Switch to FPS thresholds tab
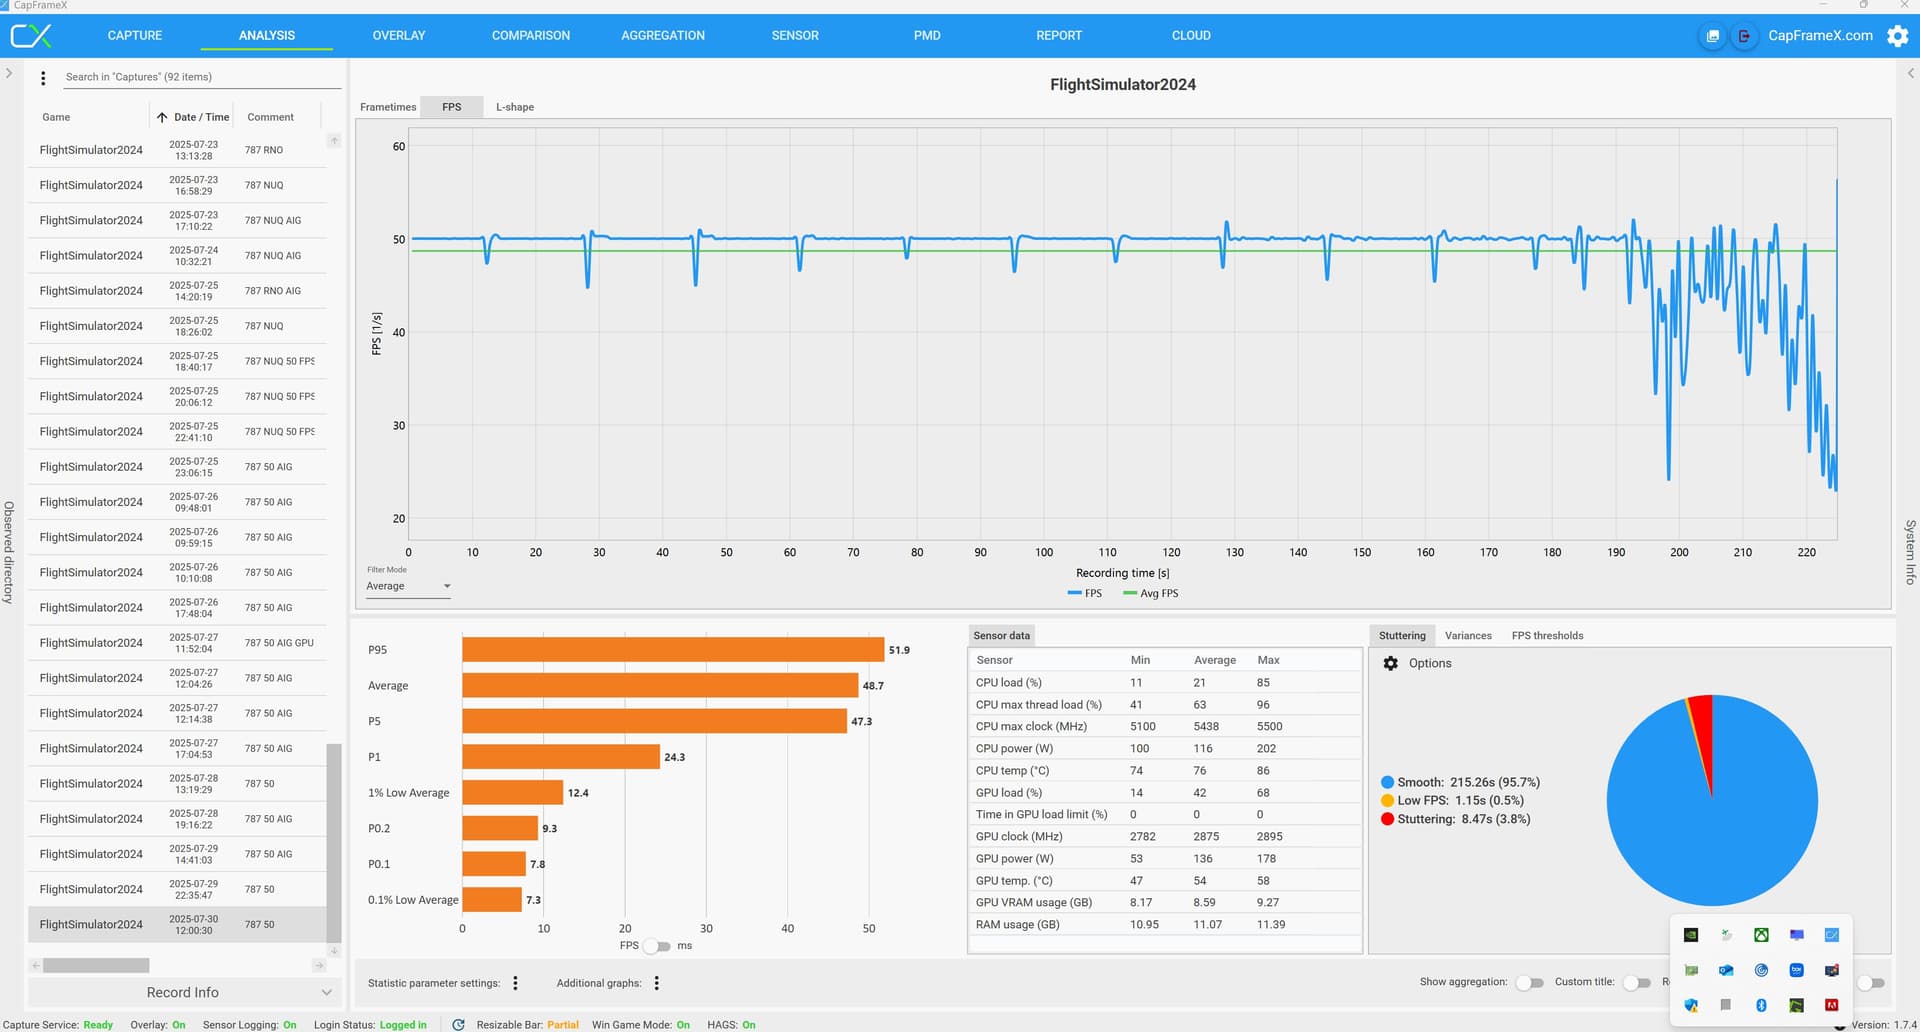Image resolution: width=1920 pixels, height=1032 pixels. point(1547,636)
